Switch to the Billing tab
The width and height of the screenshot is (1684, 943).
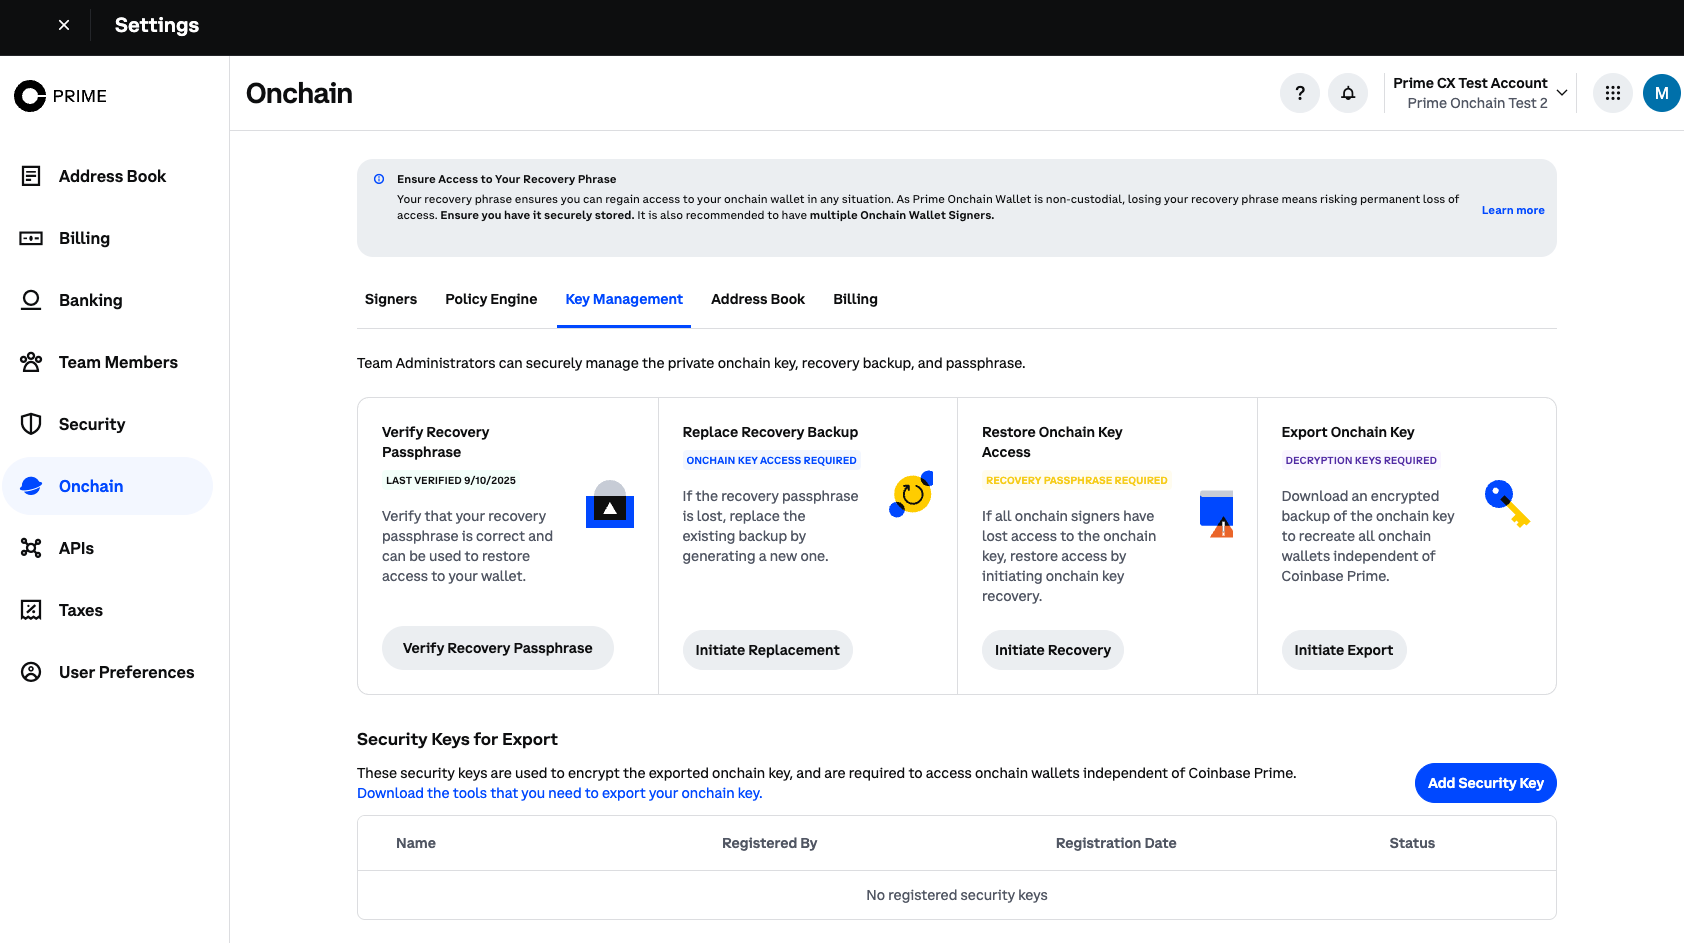(855, 299)
